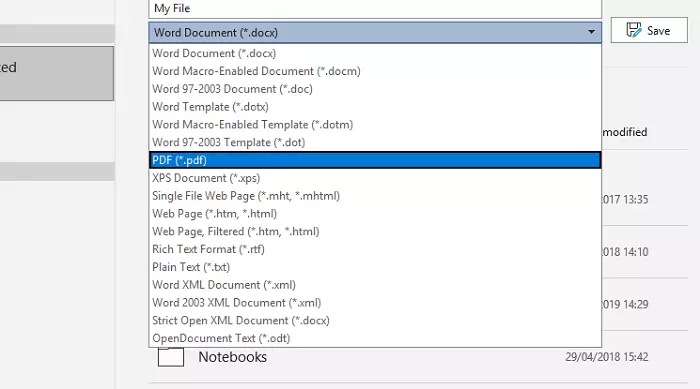700x389 pixels.
Task: Click the Save button
Action: pos(649,30)
